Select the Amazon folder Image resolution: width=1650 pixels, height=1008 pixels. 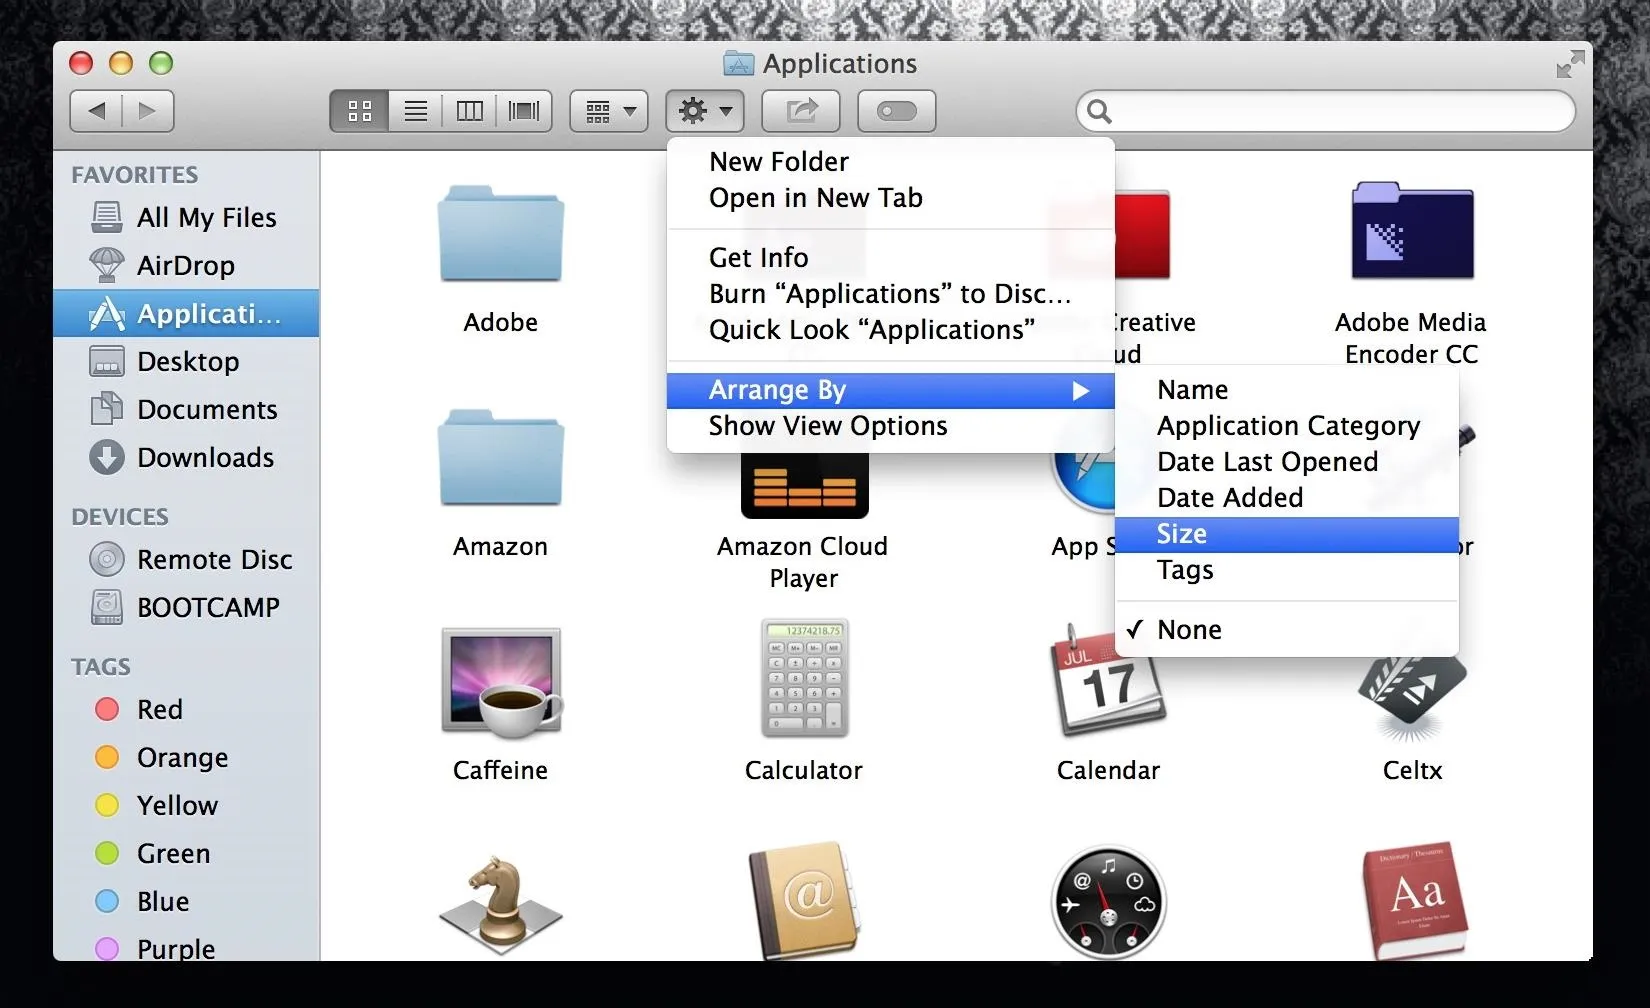[x=501, y=458]
